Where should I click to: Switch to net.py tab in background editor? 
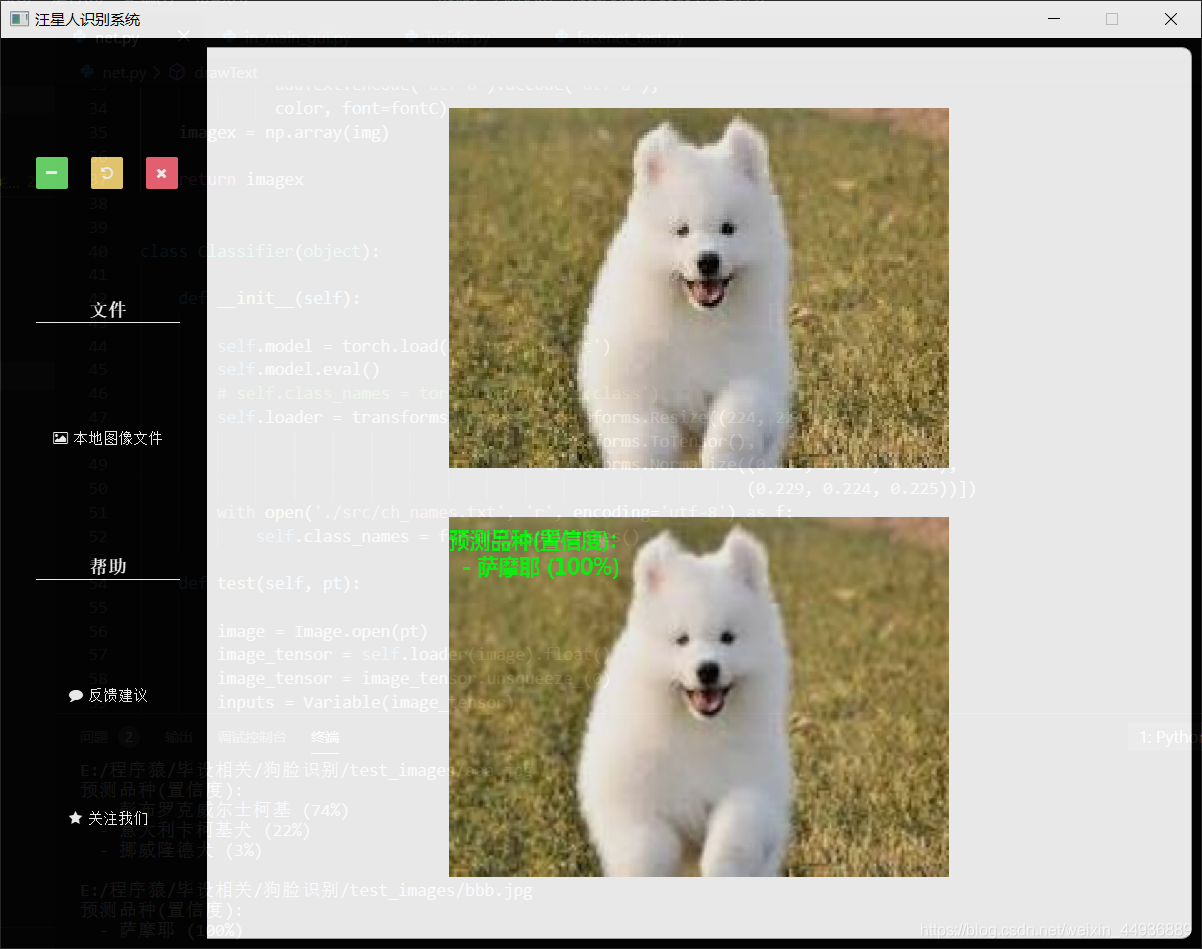point(117,39)
